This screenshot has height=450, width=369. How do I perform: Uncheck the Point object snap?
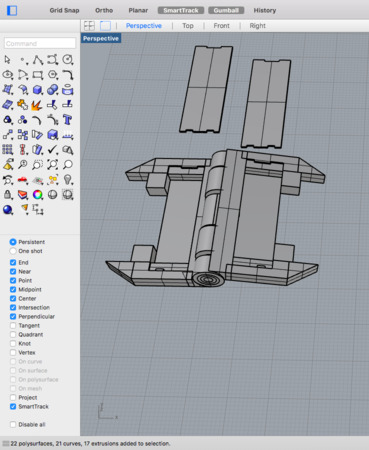point(13,280)
